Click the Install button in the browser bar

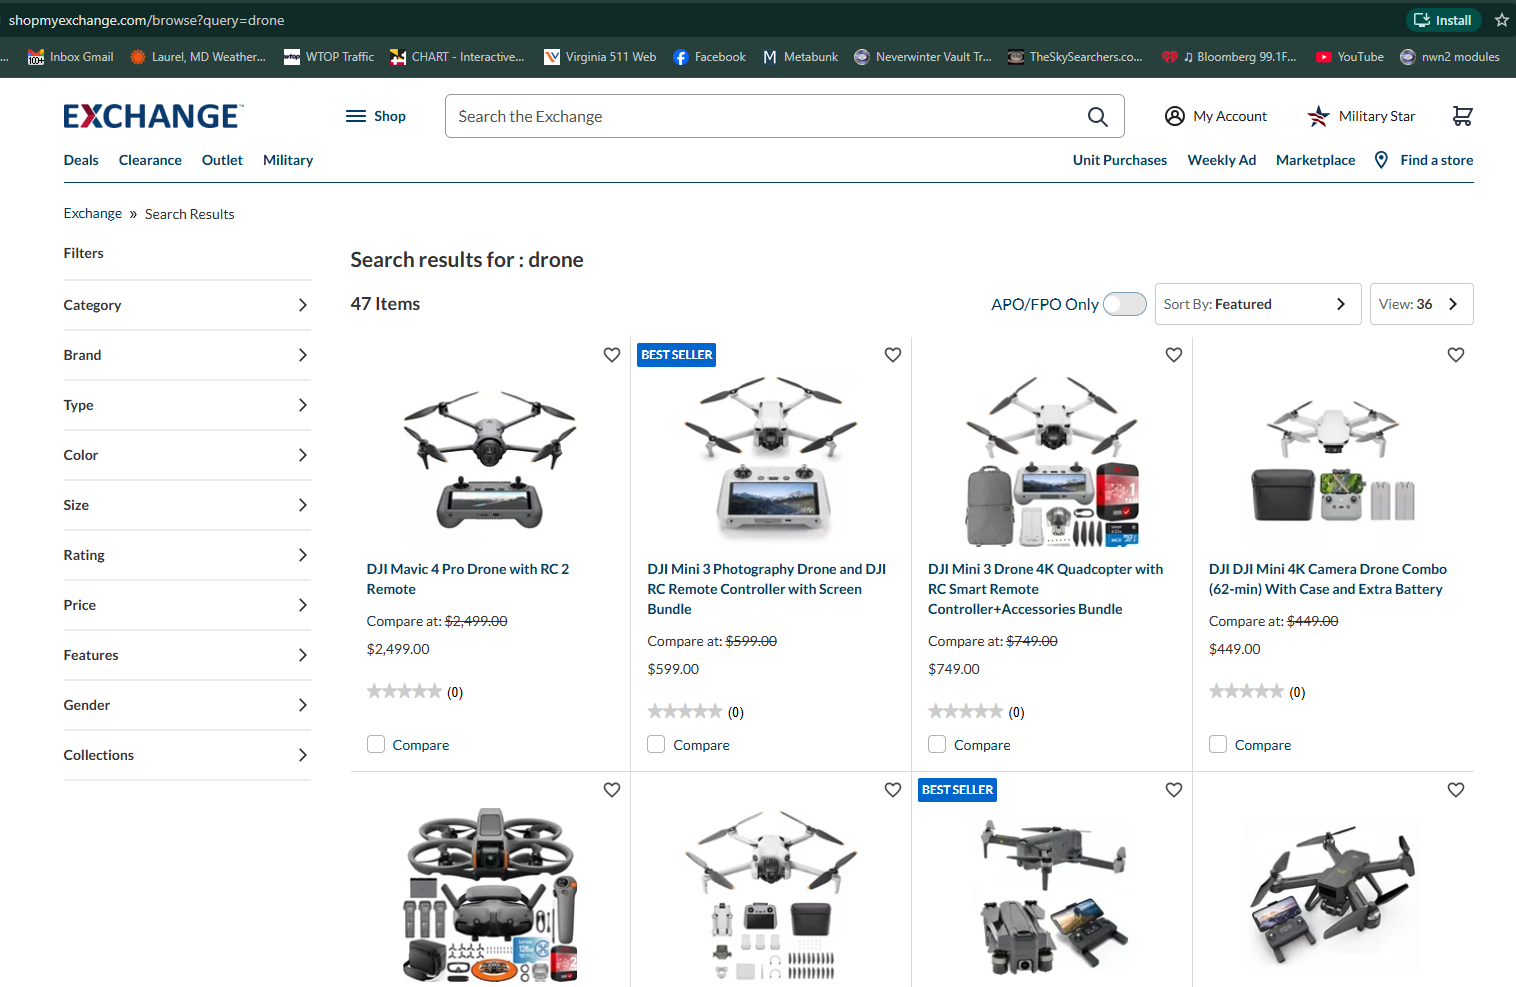click(1442, 19)
